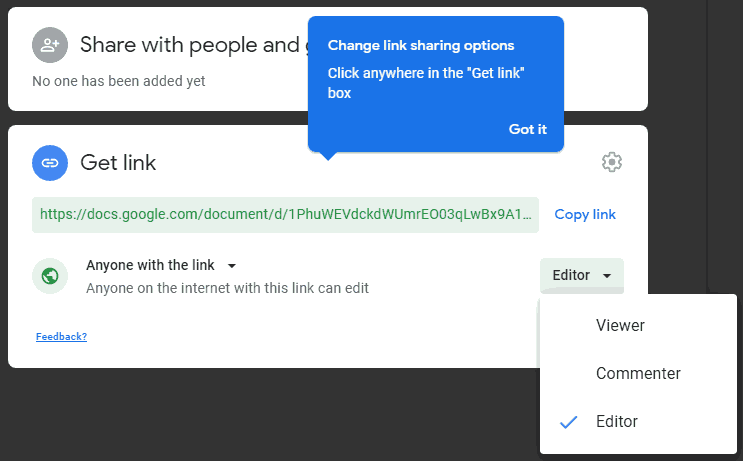Dismiss the tooltip with Got it
Screen dimensions: 743x461
527,129
